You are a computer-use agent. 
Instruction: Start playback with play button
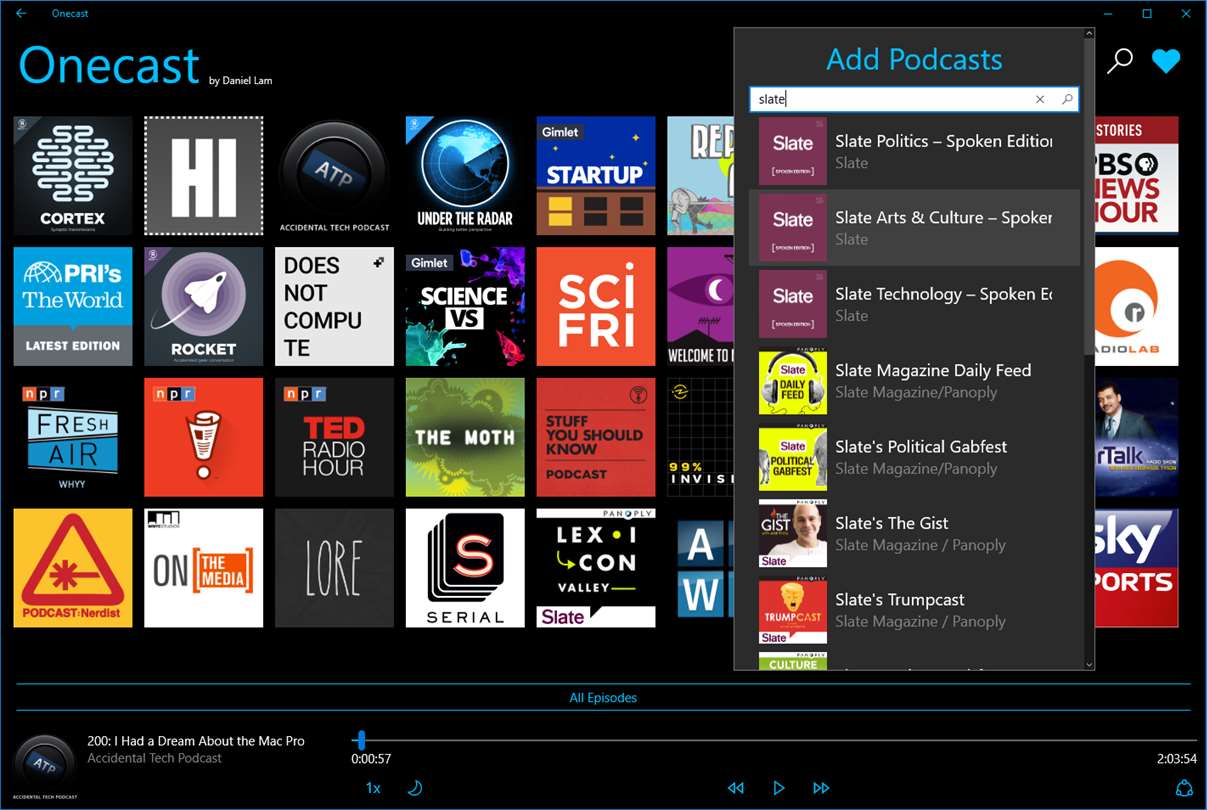click(x=778, y=788)
